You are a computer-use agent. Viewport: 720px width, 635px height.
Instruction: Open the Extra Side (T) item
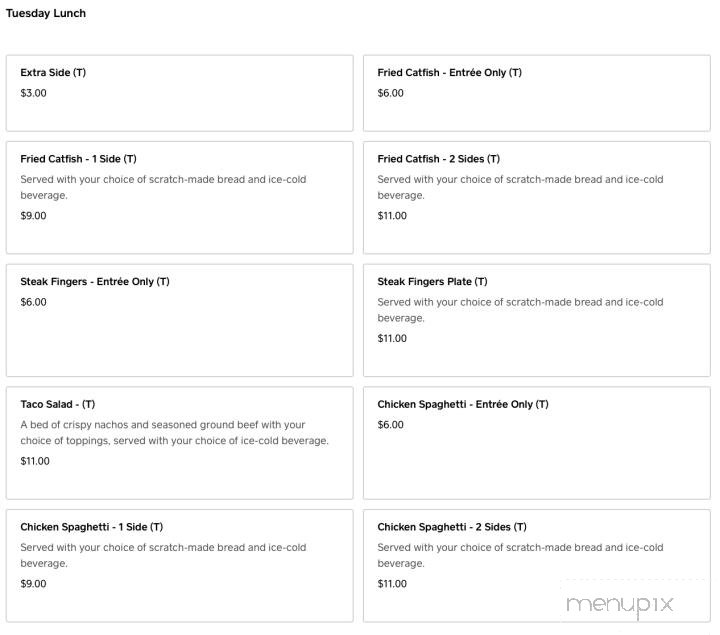(x=53, y=73)
